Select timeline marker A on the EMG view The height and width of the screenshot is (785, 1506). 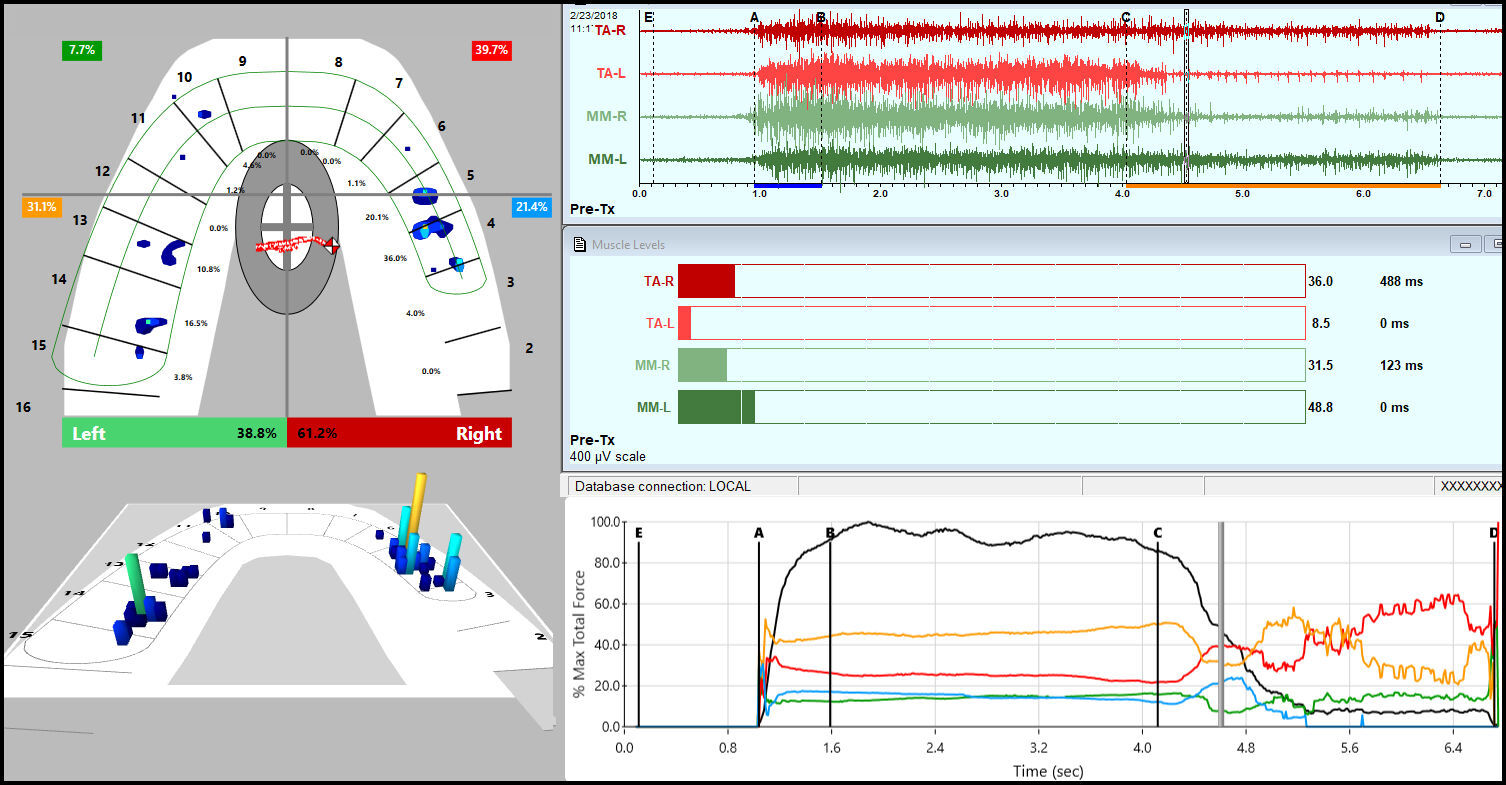[754, 17]
